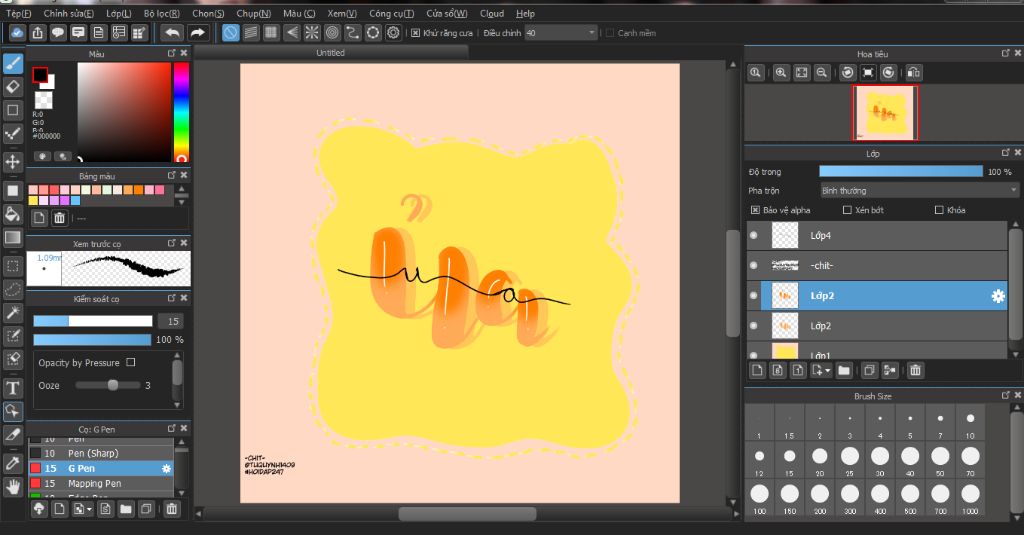
Task: Flip the view in Navigator panel
Action: pyautogui.click(x=914, y=73)
